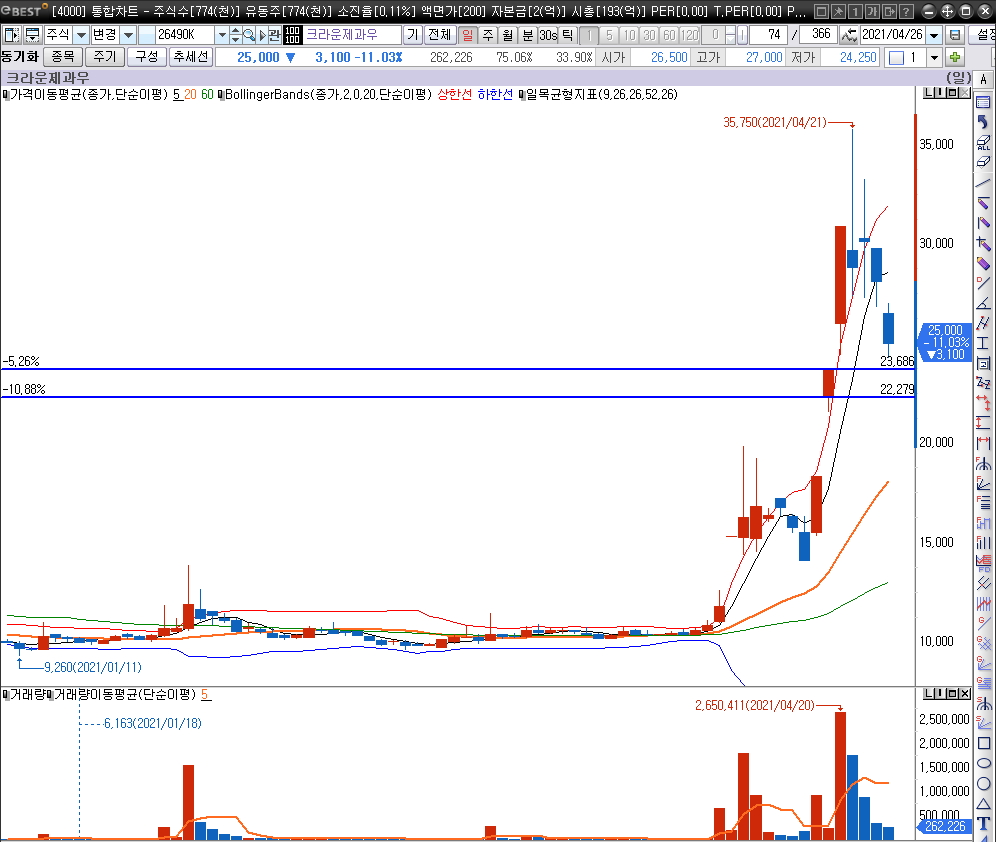Click the stock code up/down stepper
This screenshot has height=842, width=996.
pyautogui.click(x=235, y=35)
